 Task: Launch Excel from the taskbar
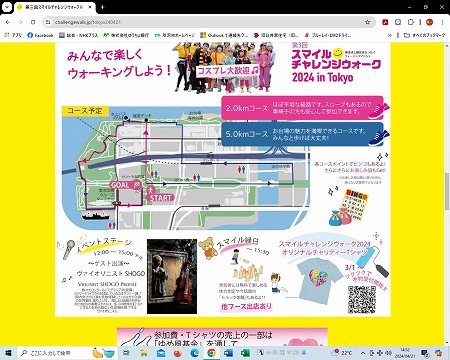click(x=245, y=353)
